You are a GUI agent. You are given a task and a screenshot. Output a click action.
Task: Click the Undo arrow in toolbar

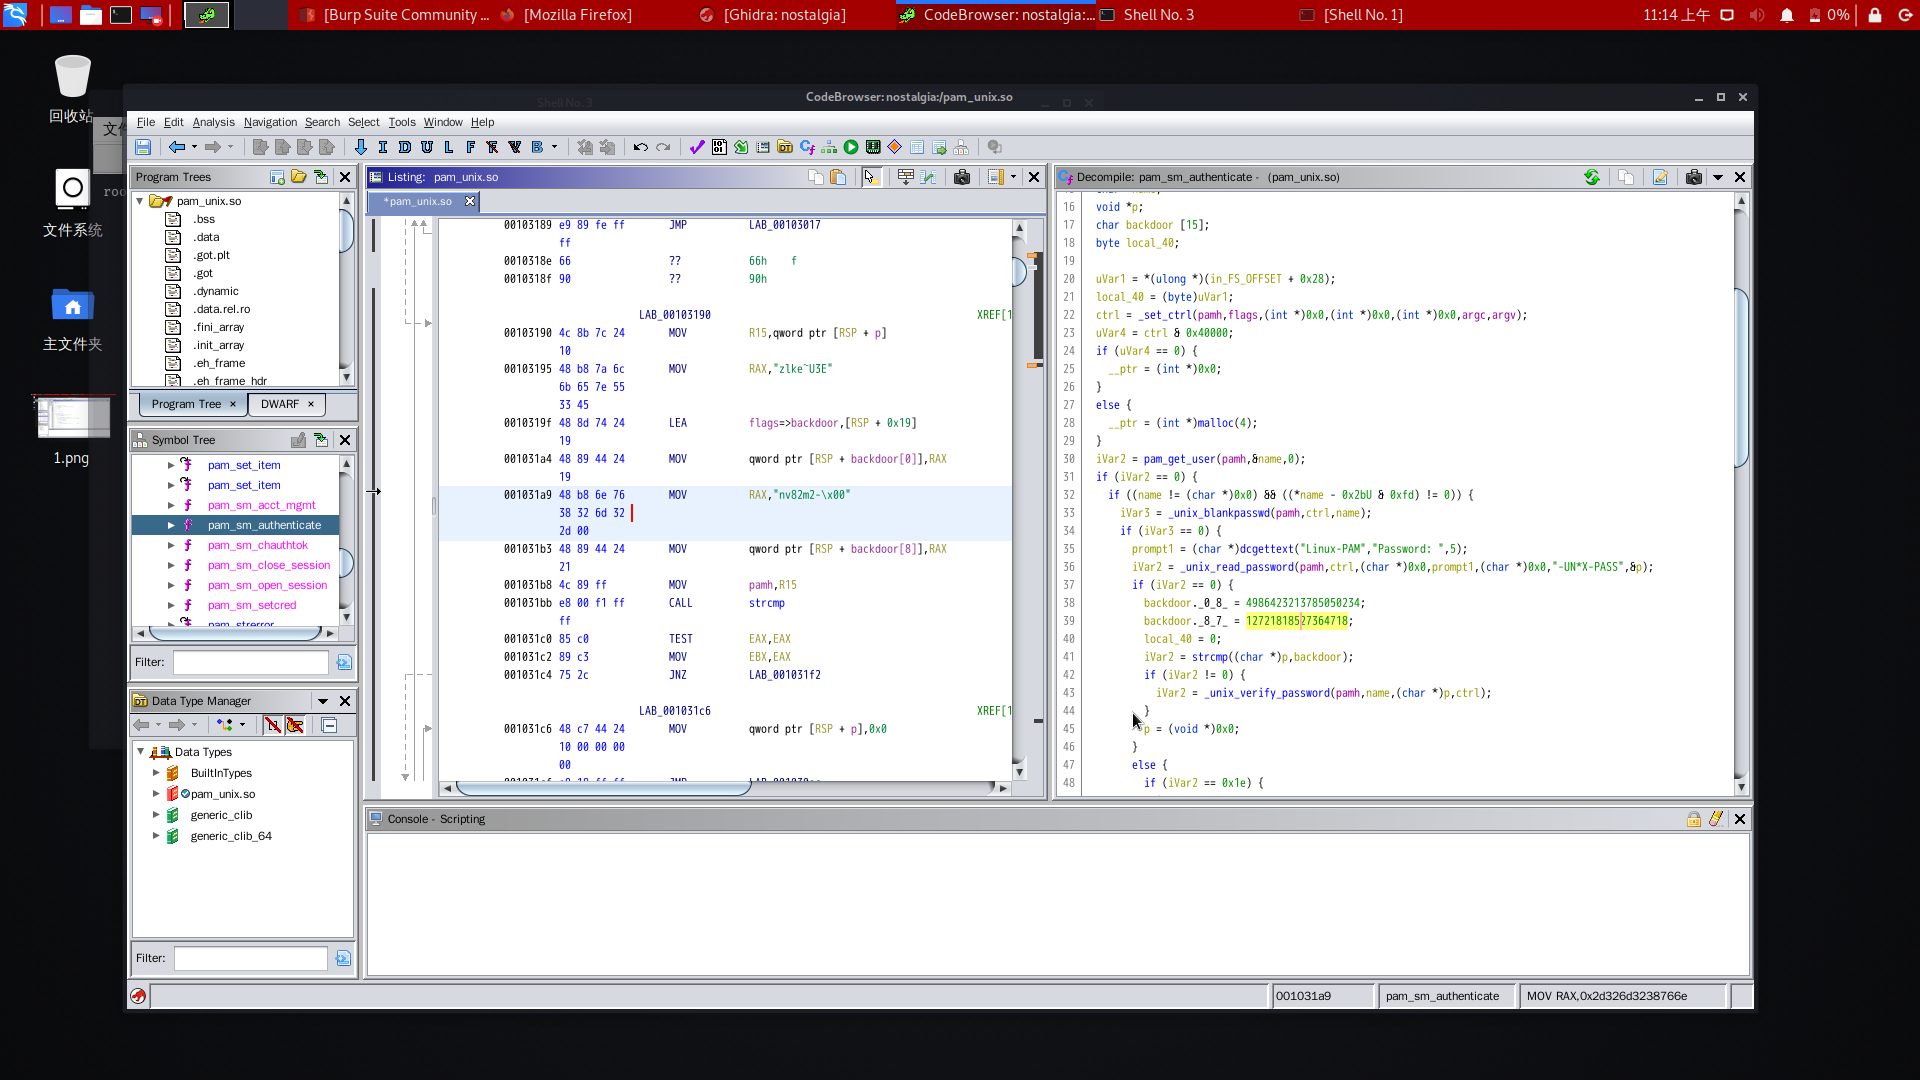[x=641, y=147]
